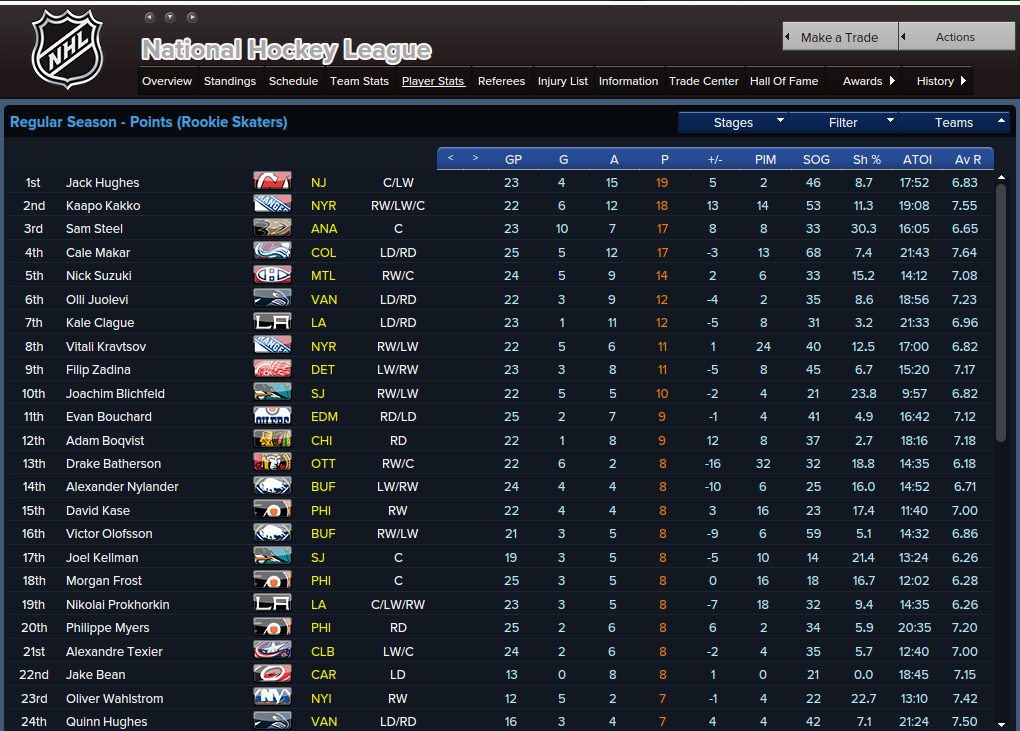Viewport: 1020px width, 731px height.
Task: Open the Hall Of Fame tab
Action: 784,81
